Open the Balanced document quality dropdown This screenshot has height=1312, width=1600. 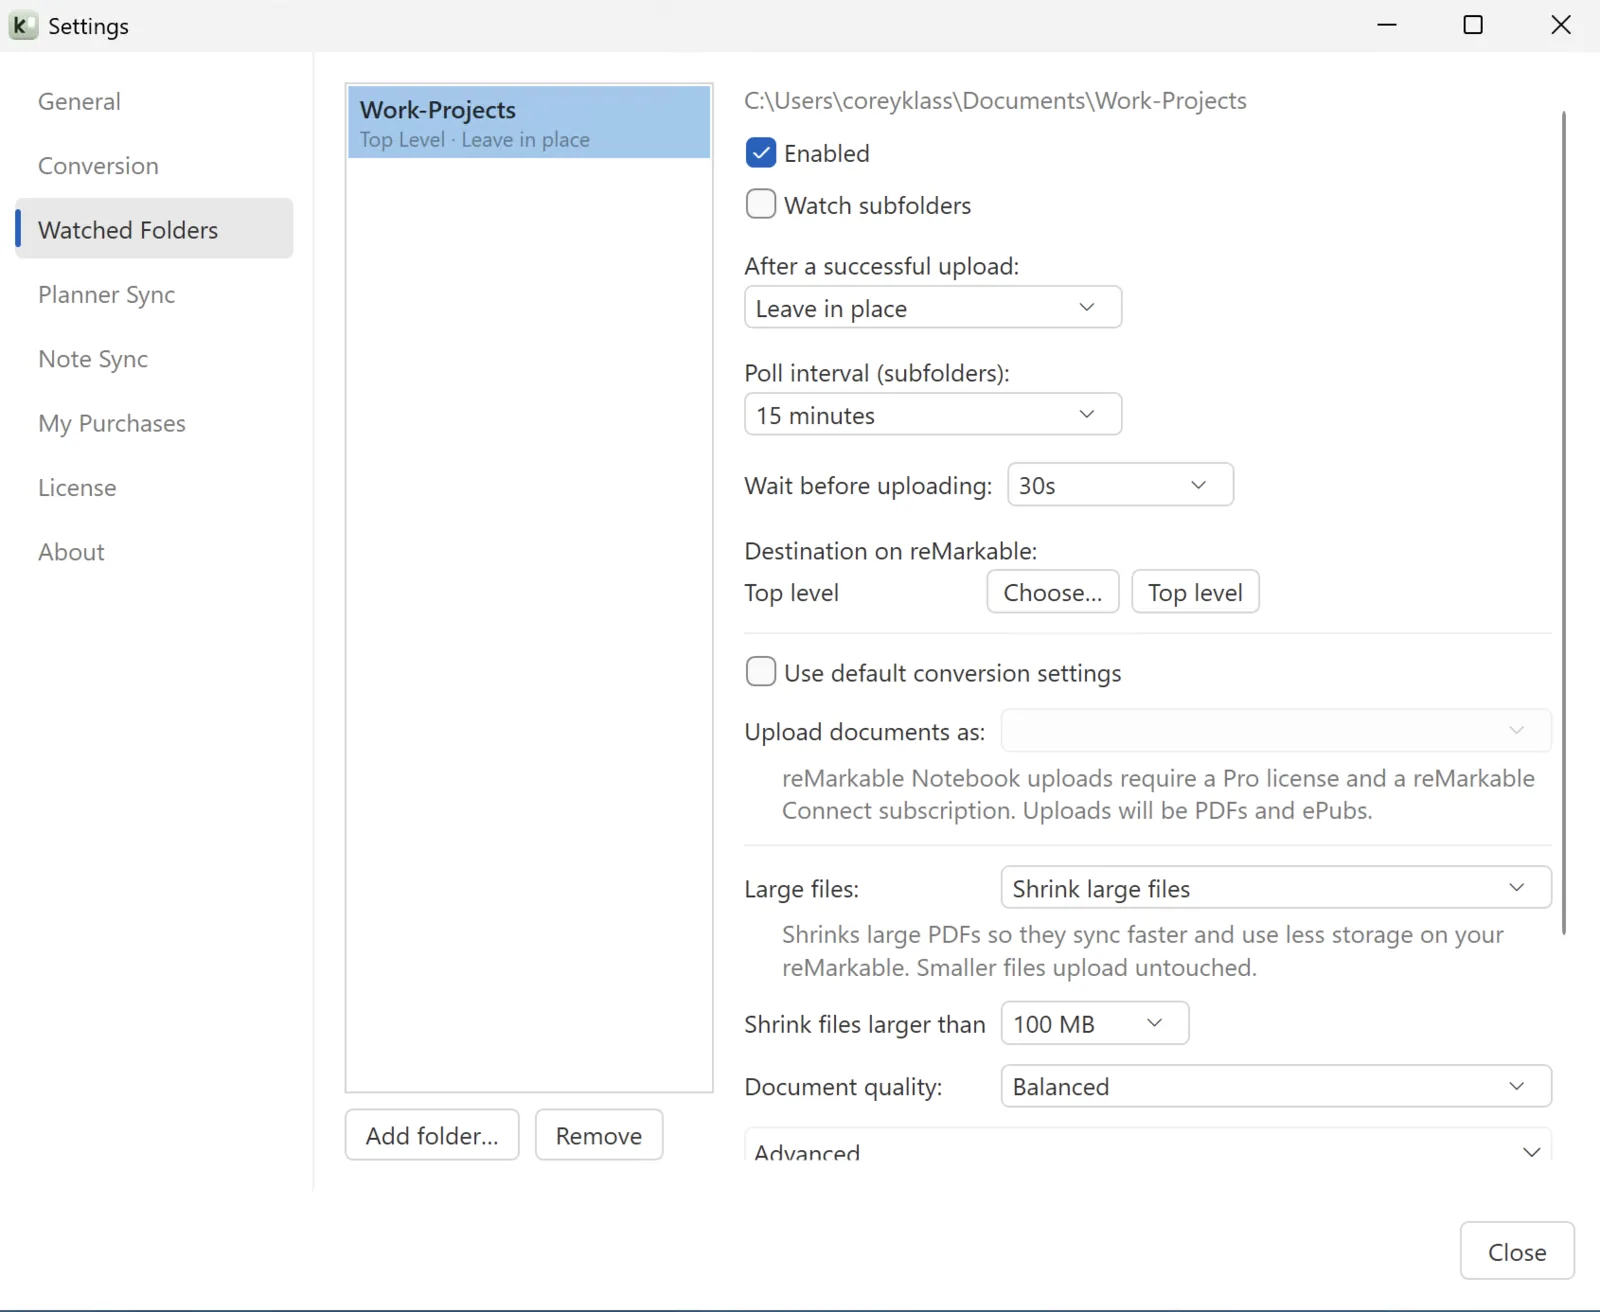tap(1276, 1086)
